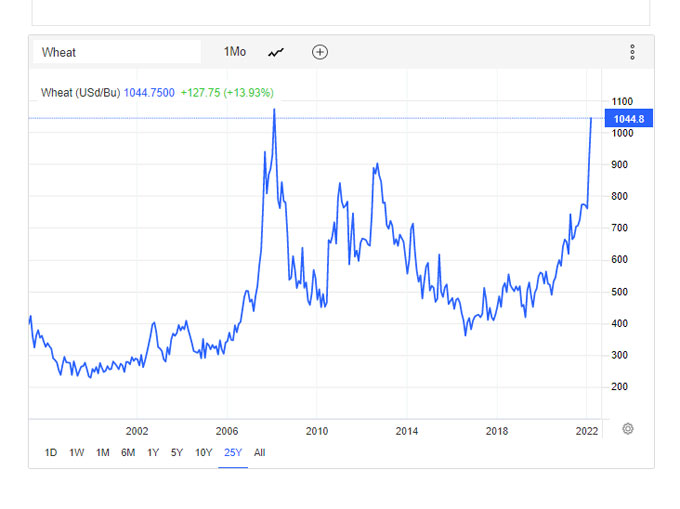
Task: Expand the 1Mo interval dropdown
Action: (234, 52)
